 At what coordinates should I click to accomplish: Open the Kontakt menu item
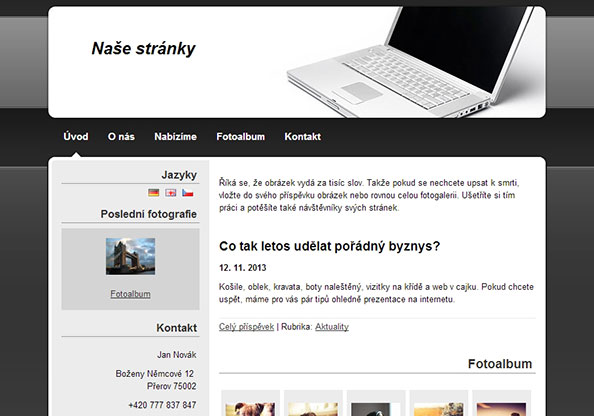(303, 136)
